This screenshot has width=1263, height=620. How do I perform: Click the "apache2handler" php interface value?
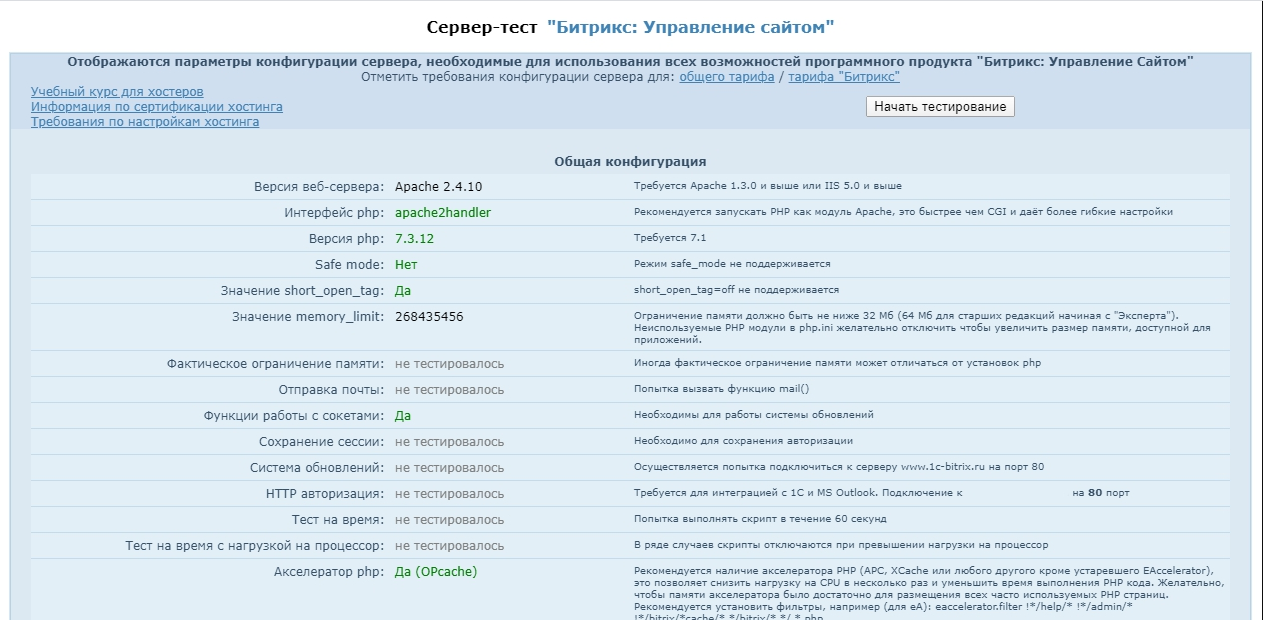(443, 213)
